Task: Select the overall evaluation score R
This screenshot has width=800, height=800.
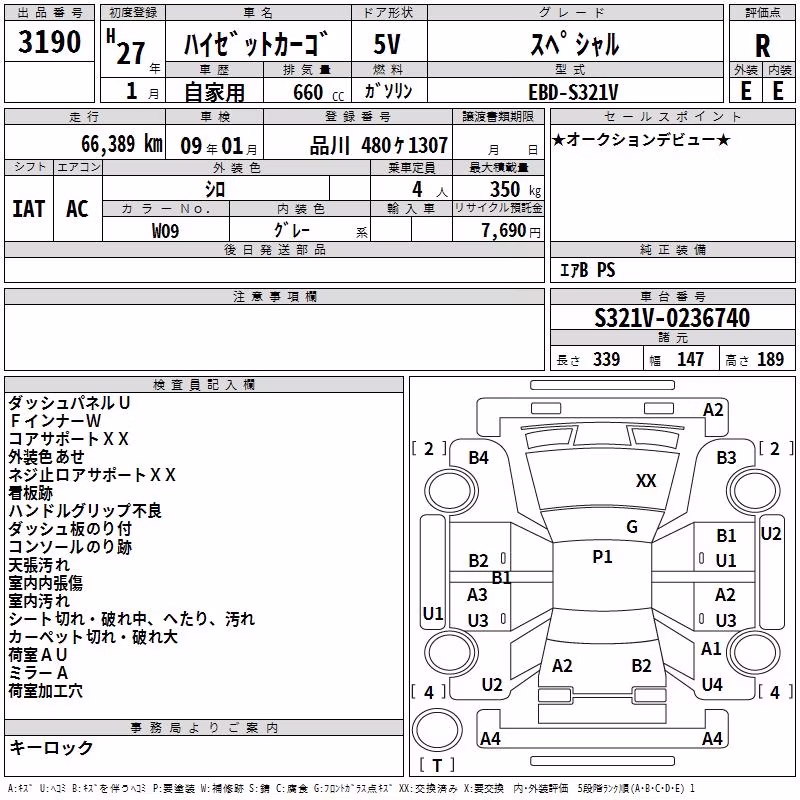Action: click(762, 46)
